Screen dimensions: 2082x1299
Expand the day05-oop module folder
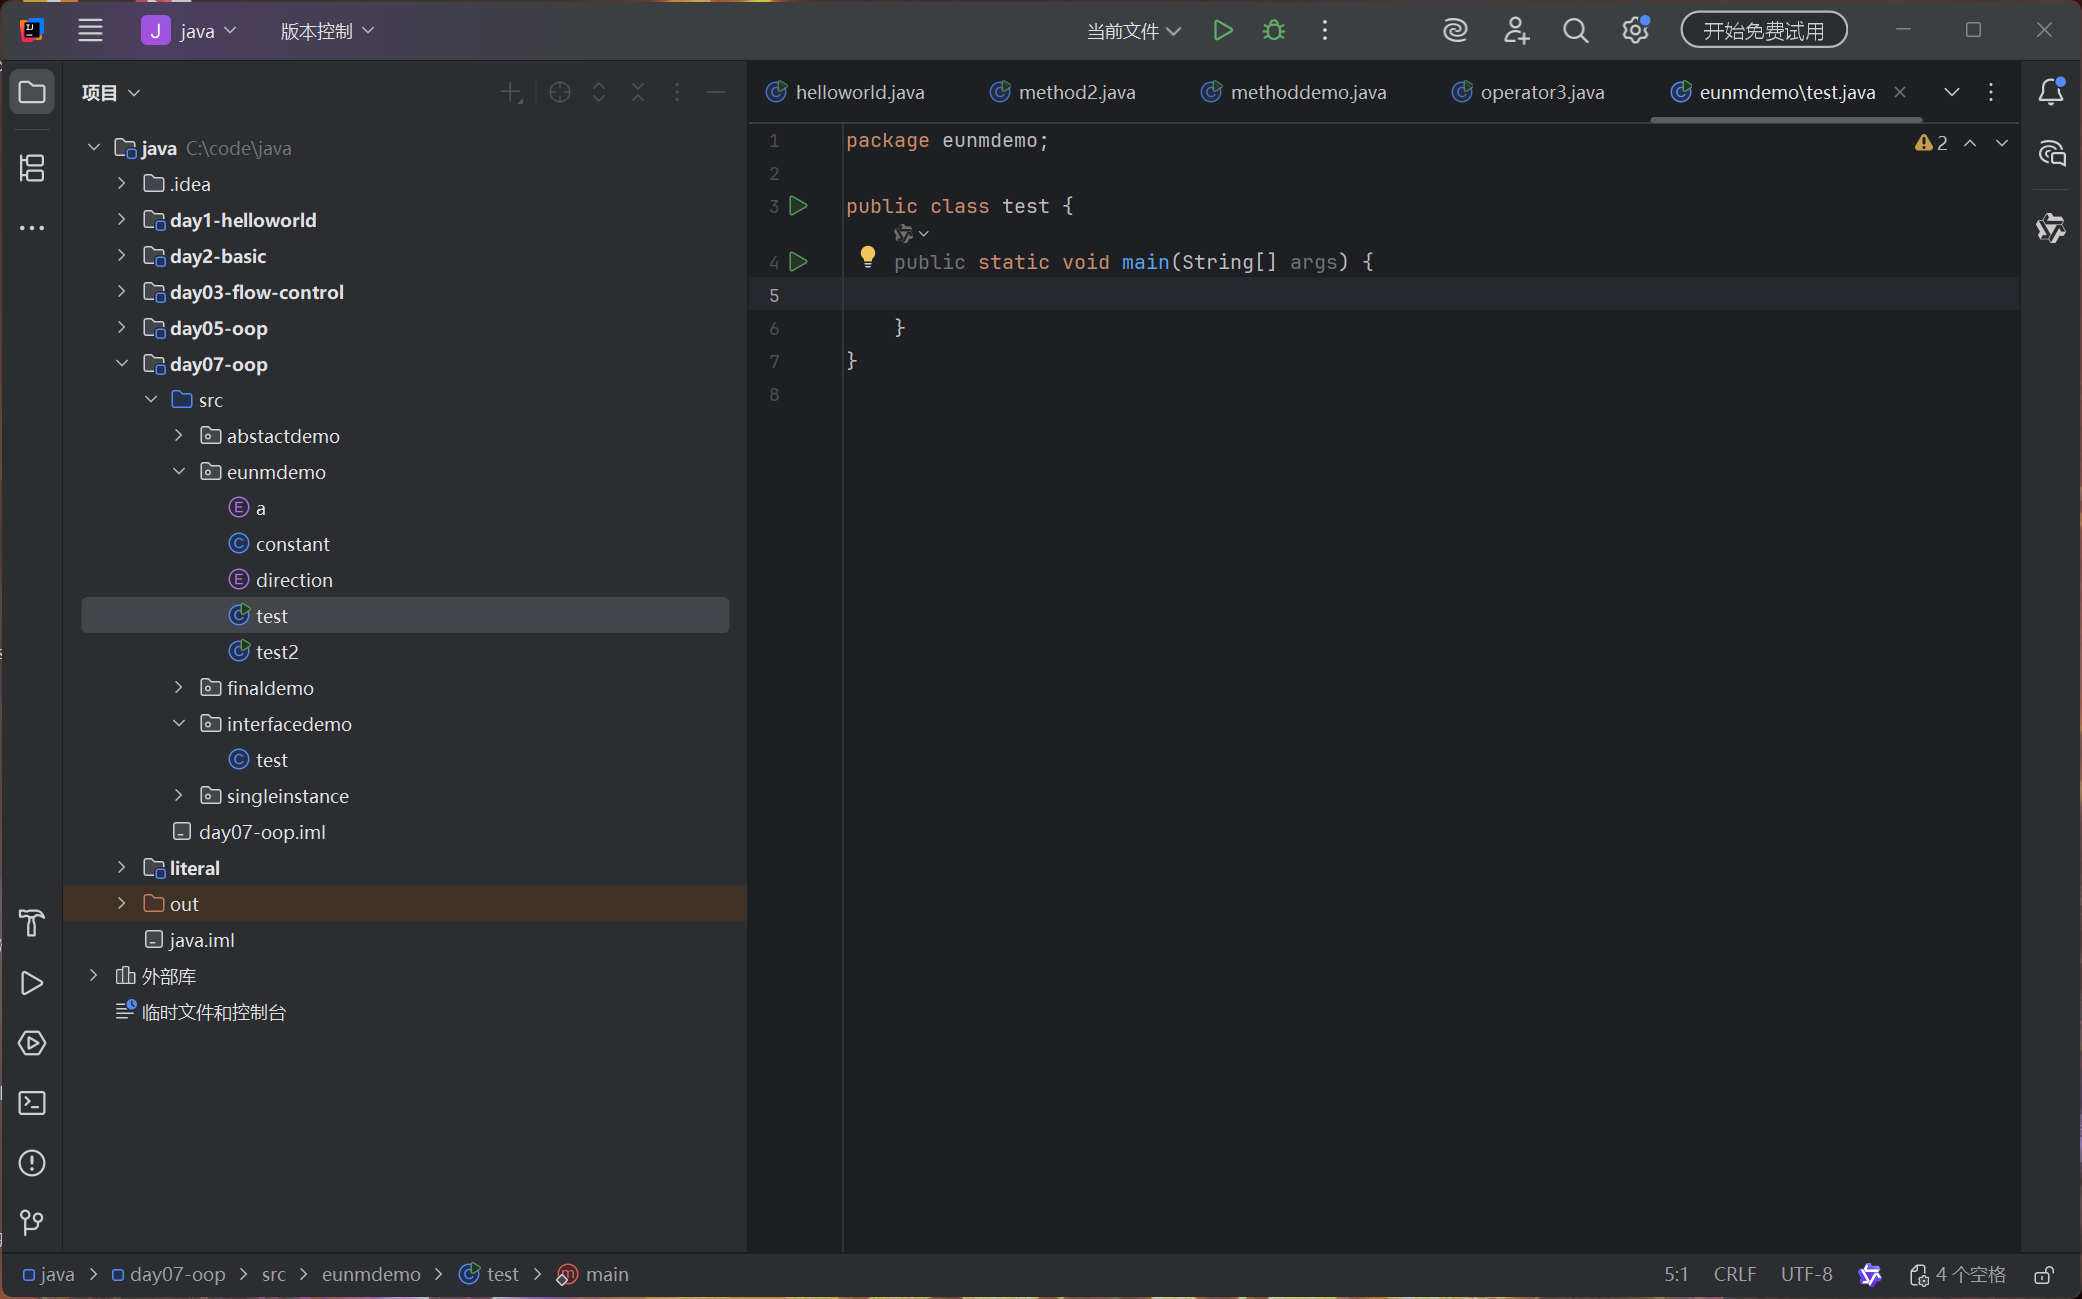(121, 328)
